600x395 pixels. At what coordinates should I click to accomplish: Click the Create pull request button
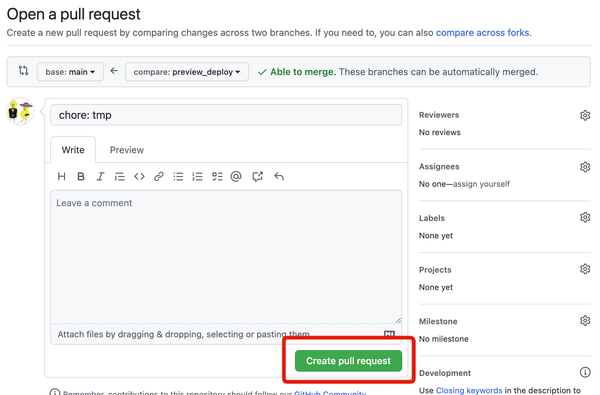coord(348,361)
